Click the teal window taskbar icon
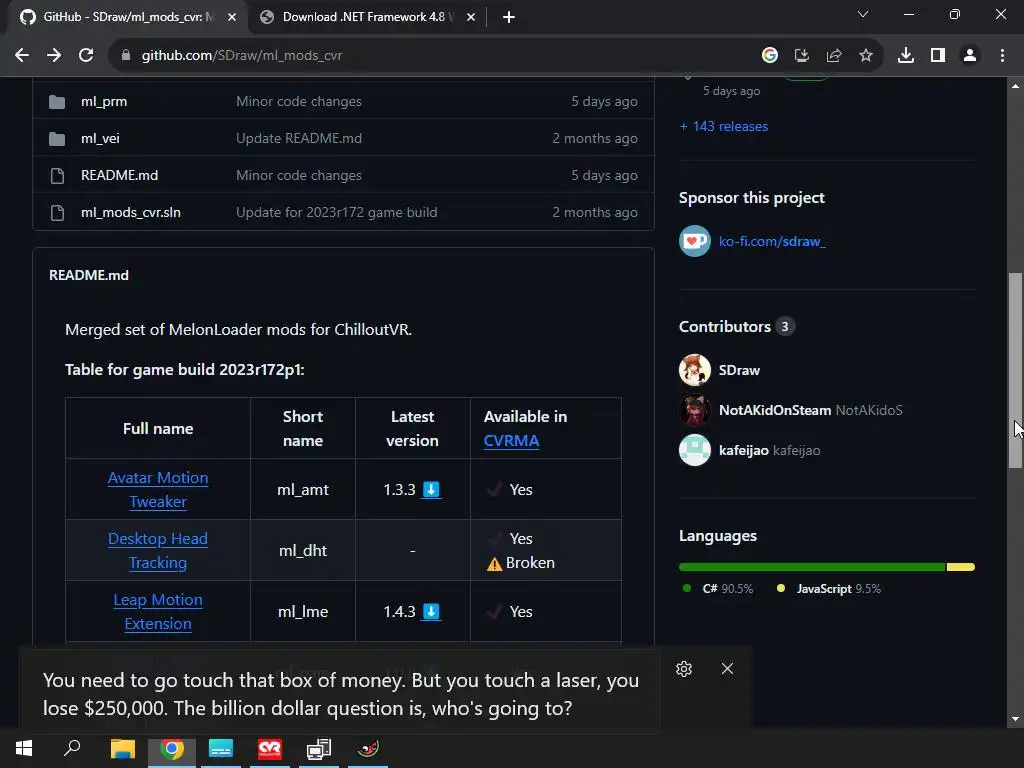This screenshot has height=768, width=1024. pyautogui.click(x=221, y=748)
